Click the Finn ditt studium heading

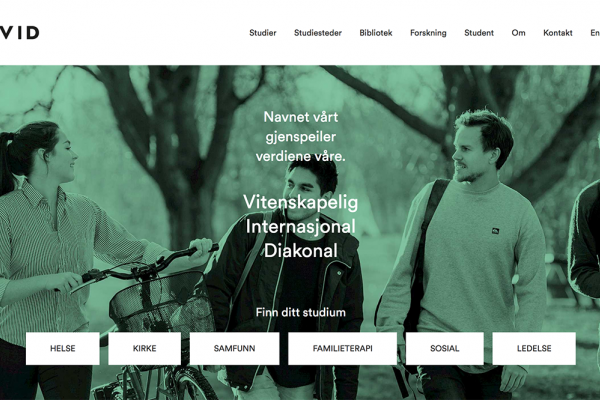(300, 312)
